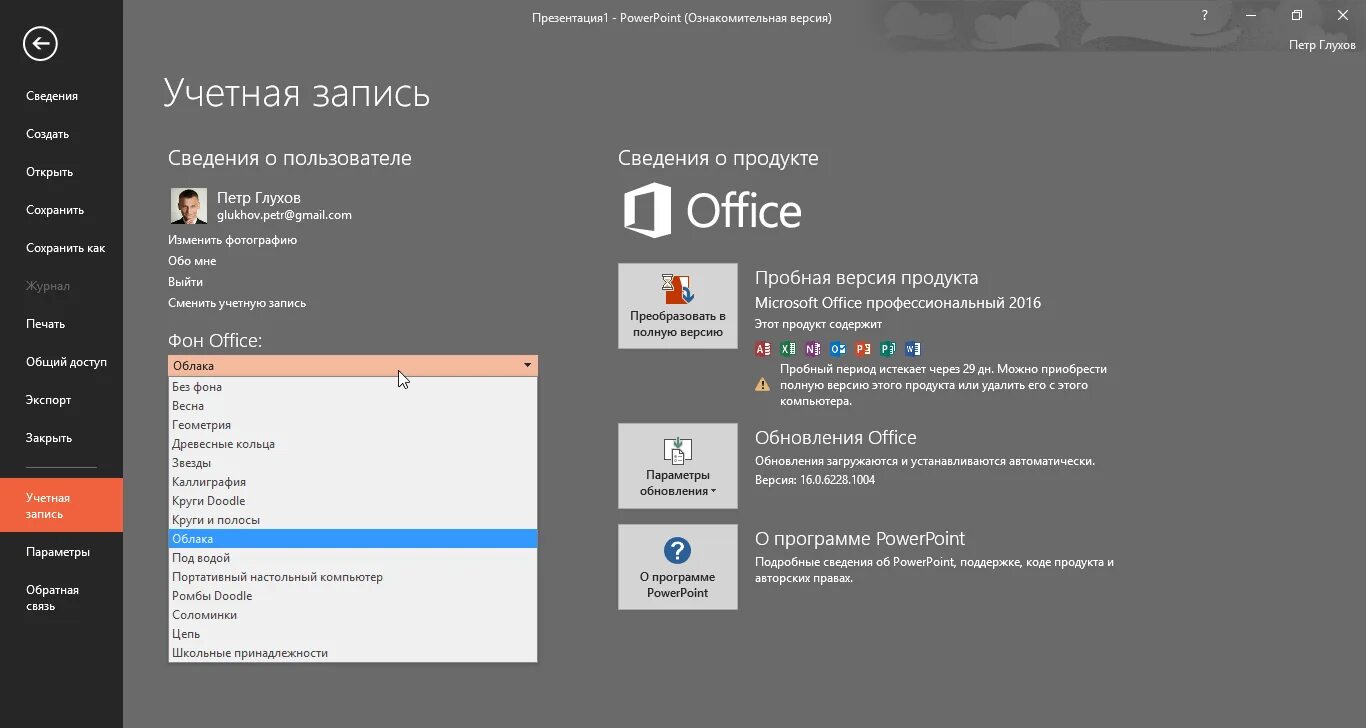Click the trial warning triangle icon
The height and width of the screenshot is (728, 1366).
click(x=763, y=383)
